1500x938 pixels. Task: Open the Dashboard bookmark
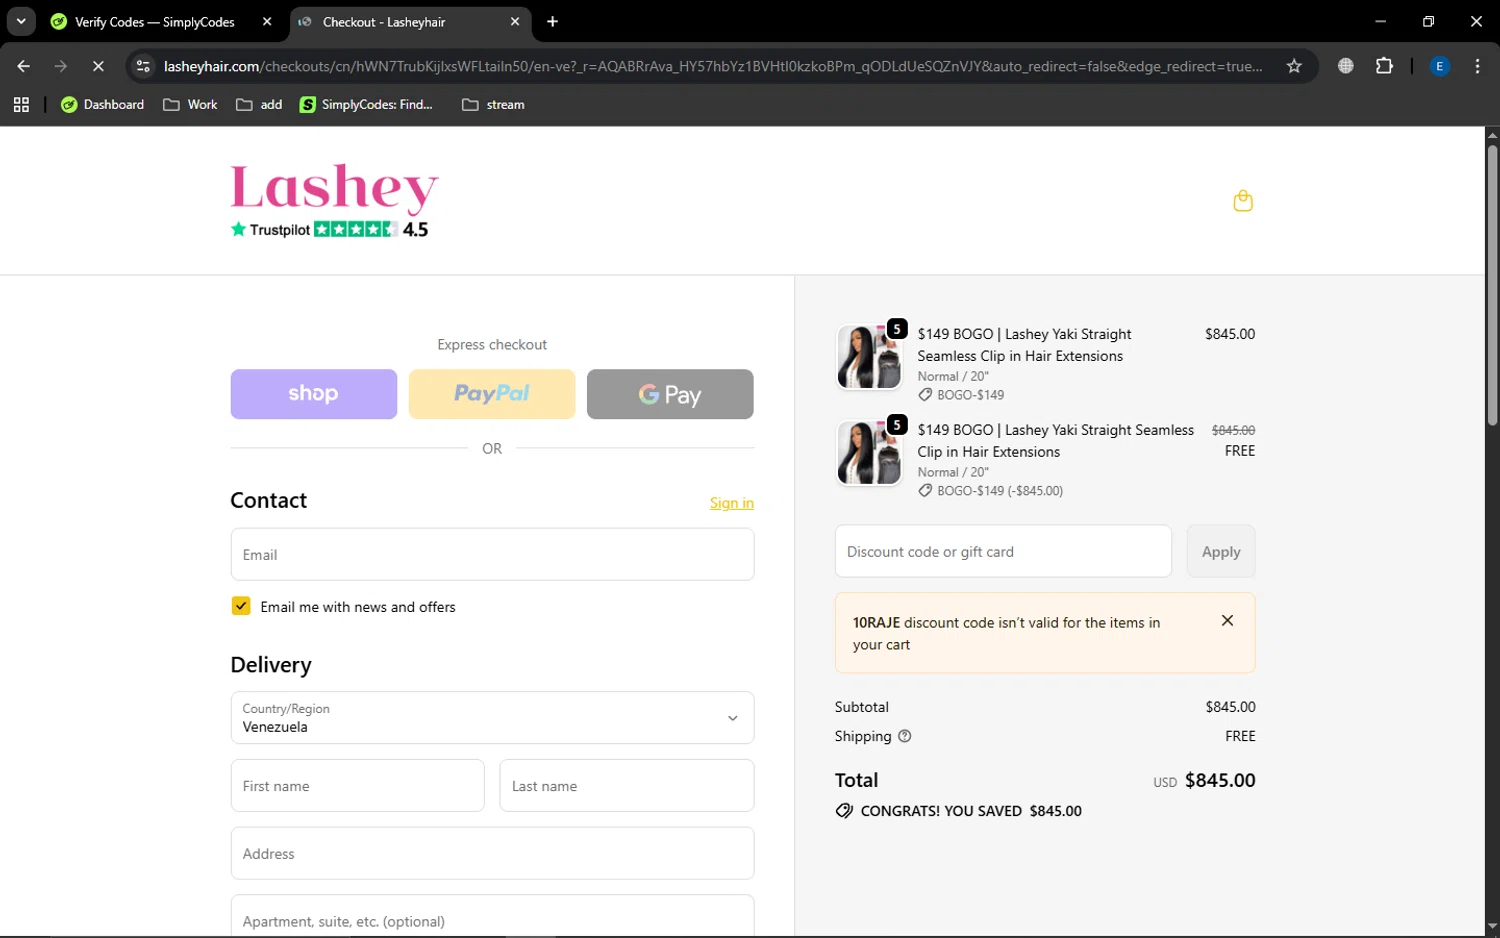[x=102, y=104]
